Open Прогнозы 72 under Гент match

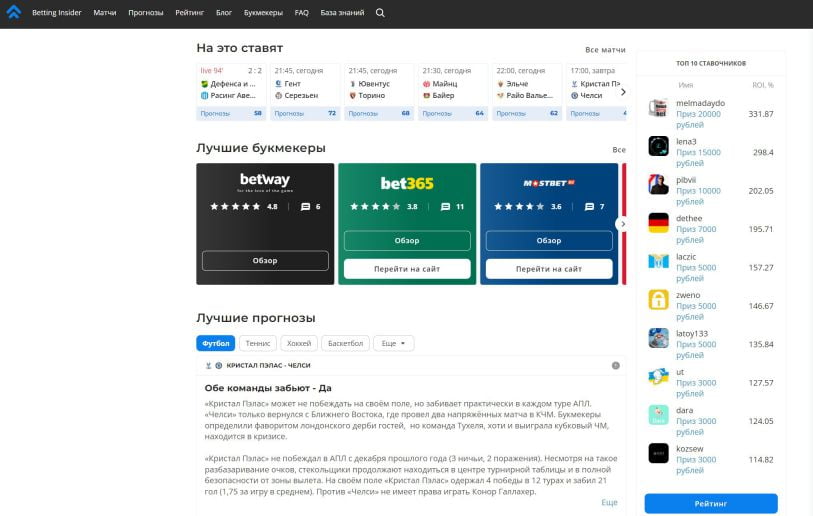(305, 113)
